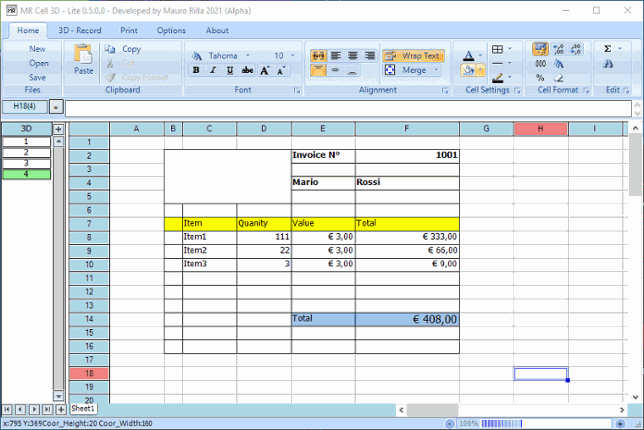The height and width of the screenshot is (430, 644).
Task: Click the scissors Cut icon
Action: point(110,63)
